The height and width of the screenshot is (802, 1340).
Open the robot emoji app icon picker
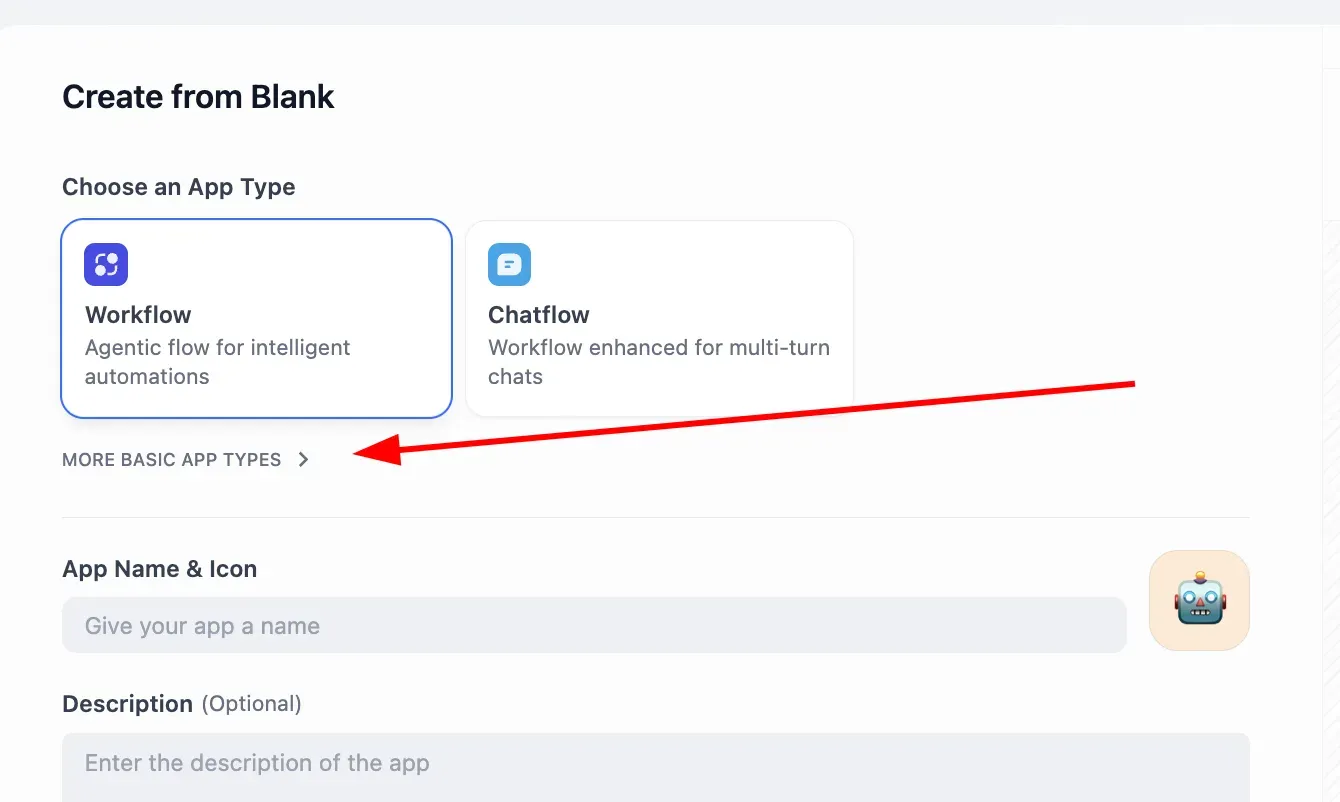pyautogui.click(x=1200, y=600)
